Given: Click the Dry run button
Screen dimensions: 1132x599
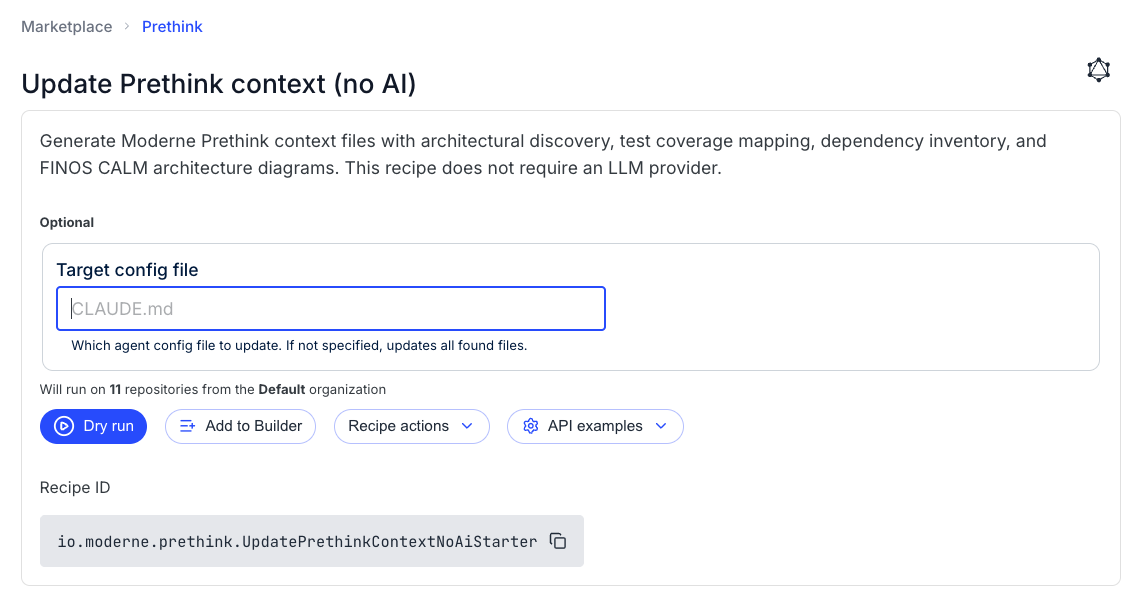Looking at the screenshot, I should click(x=93, y=427).
